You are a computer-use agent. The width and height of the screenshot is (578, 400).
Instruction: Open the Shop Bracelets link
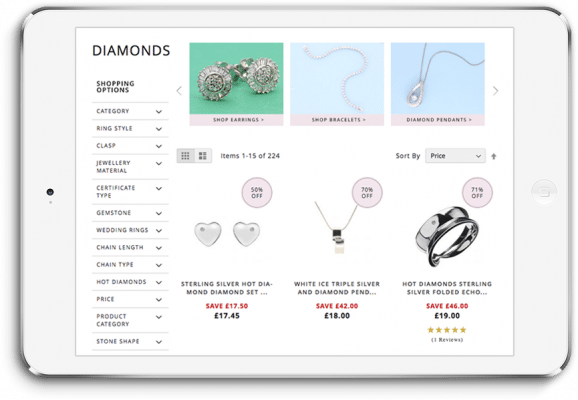tap(337, 120)
